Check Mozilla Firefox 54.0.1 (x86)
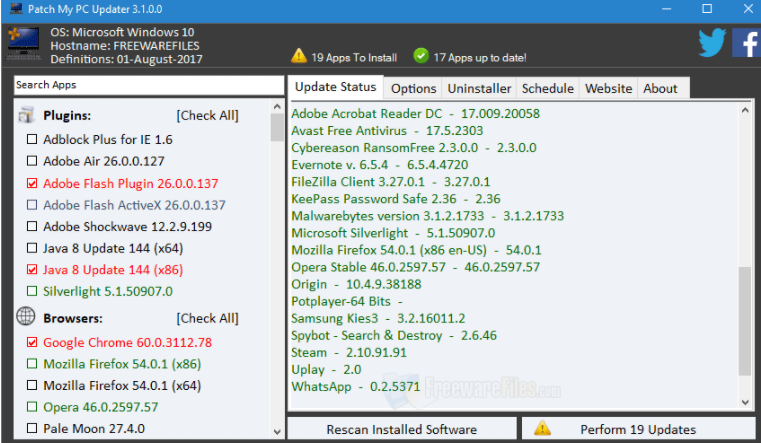The width and height of the screenshot is (761, 443). (x=32, y=363)
